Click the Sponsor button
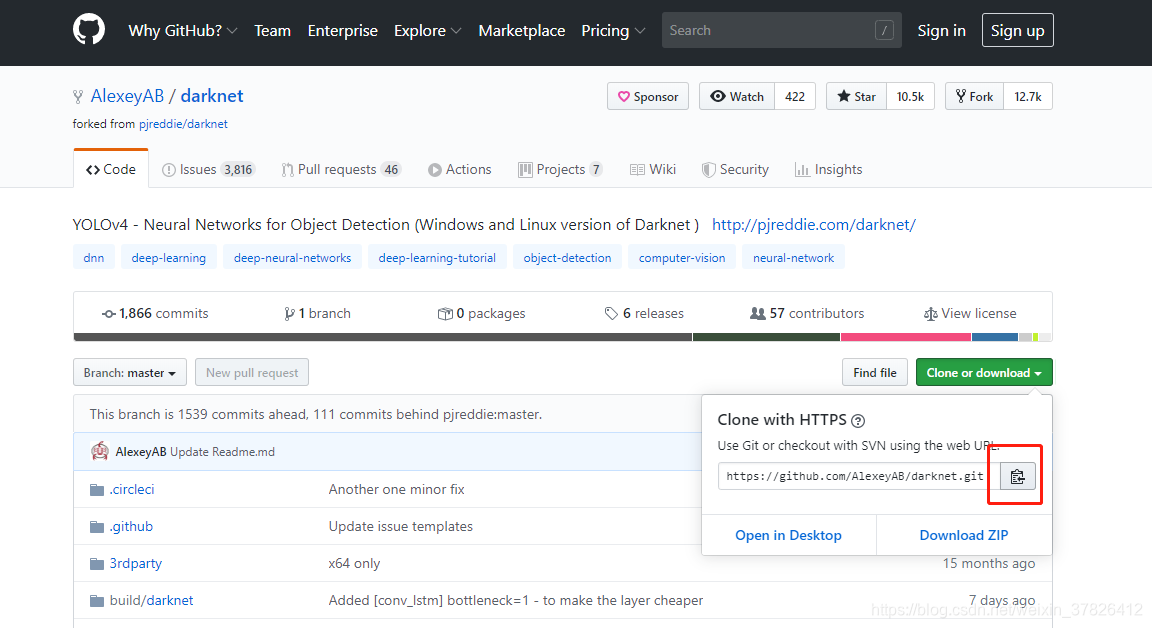This screenshot has width=1152, height=628. 648,96
